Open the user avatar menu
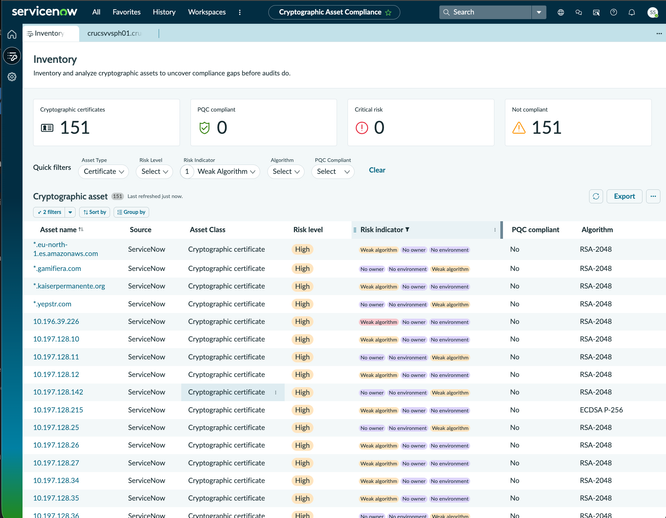 [x=653, y=12]
